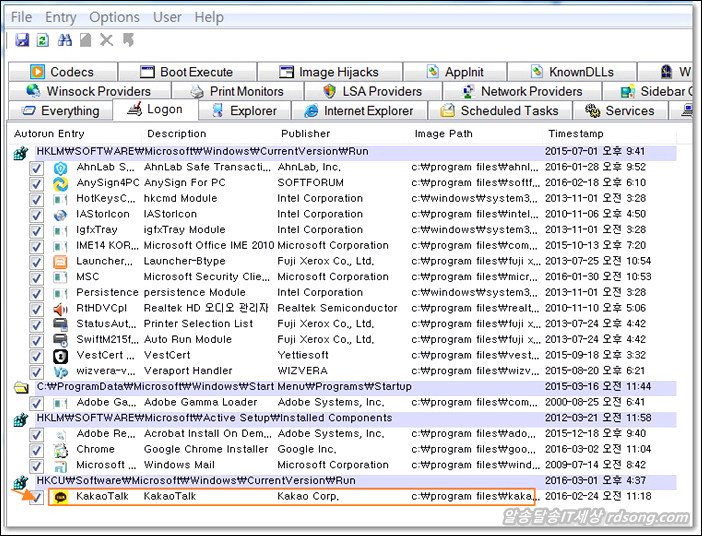
Task: Uncheck the KakaoTalk autorun checkbox
Action: click(x=37, y=496)
